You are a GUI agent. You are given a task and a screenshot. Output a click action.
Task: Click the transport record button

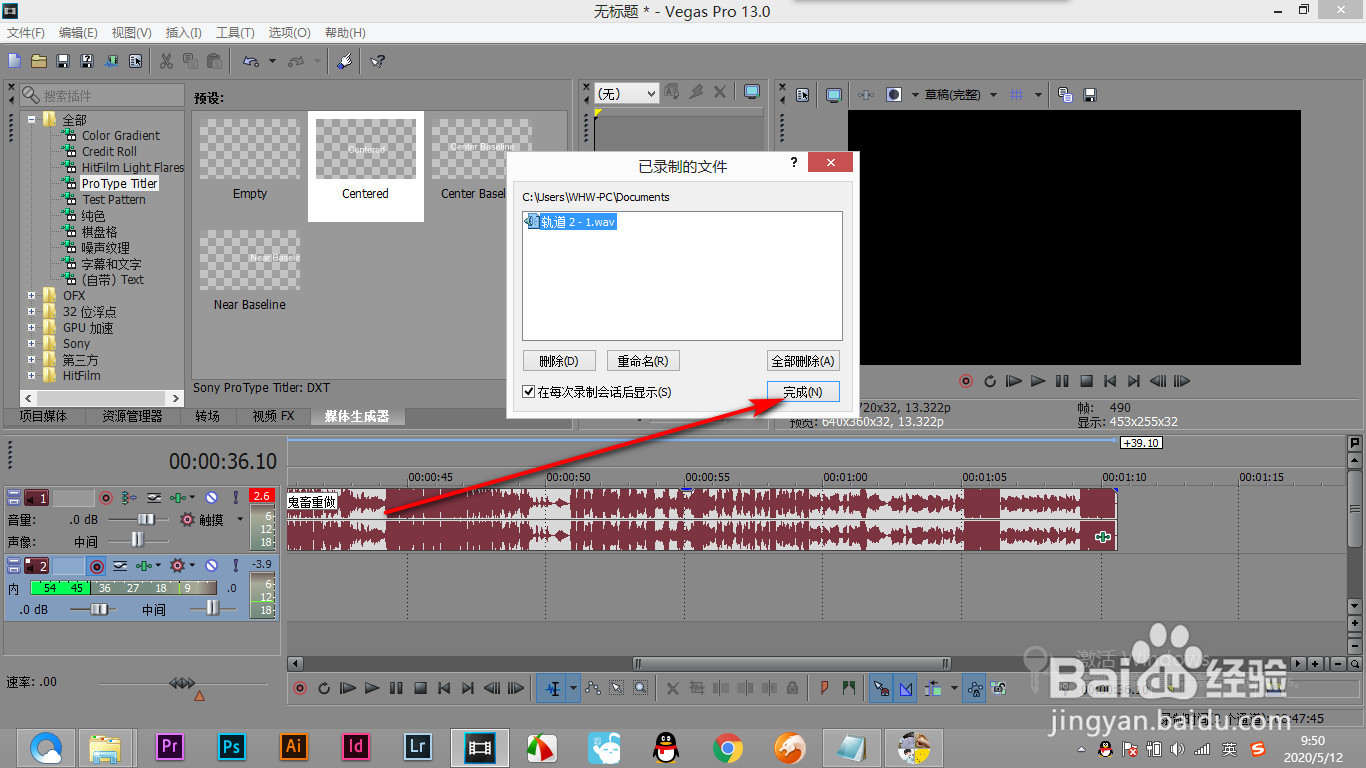click(300, 688)
